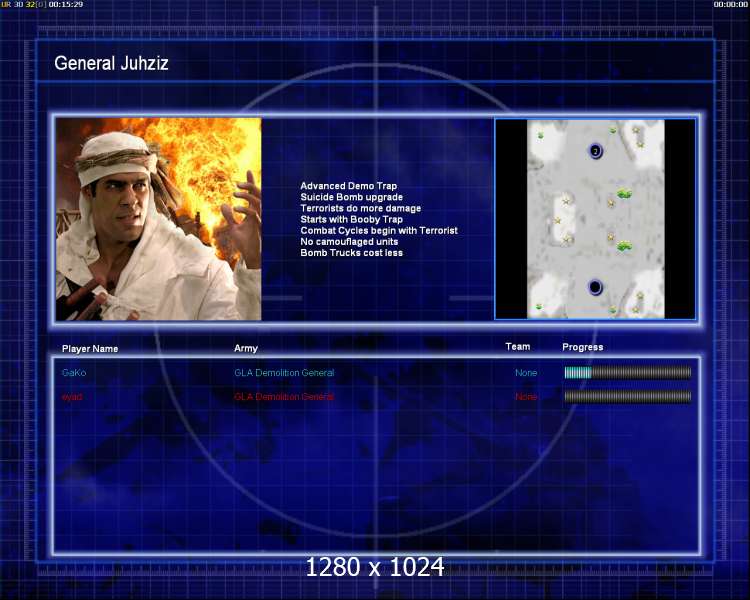
Task: Click the Player Name column header
Action: (90, 349)
